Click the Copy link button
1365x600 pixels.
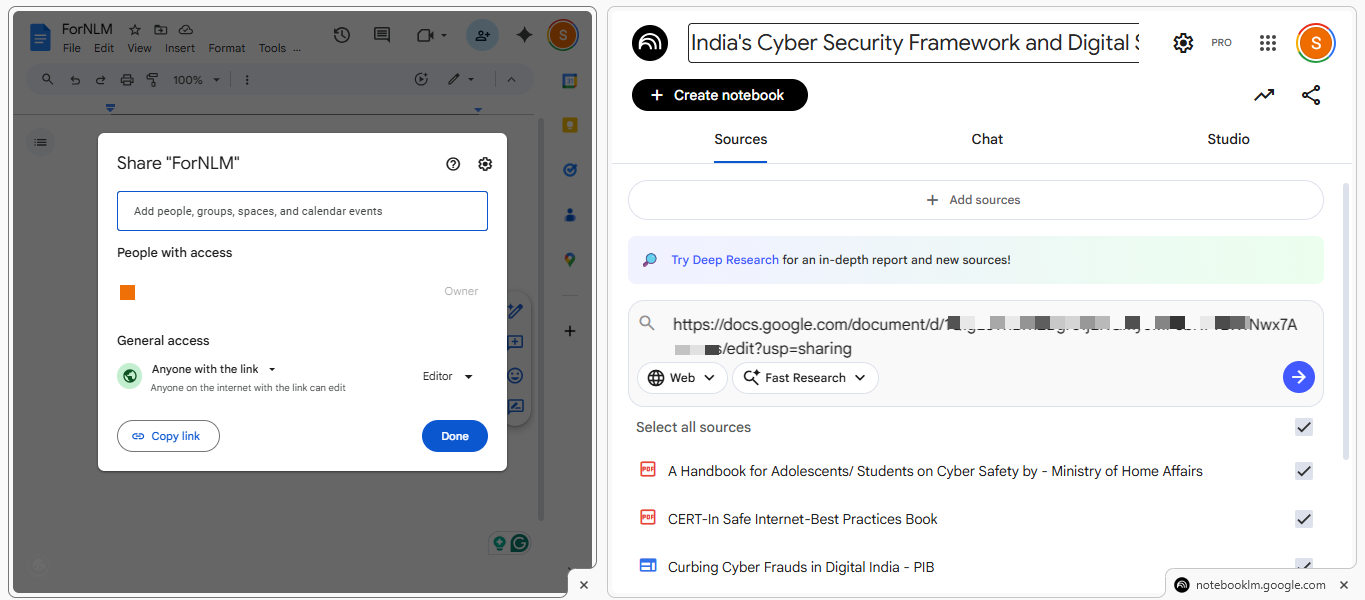tap(168, 436)
